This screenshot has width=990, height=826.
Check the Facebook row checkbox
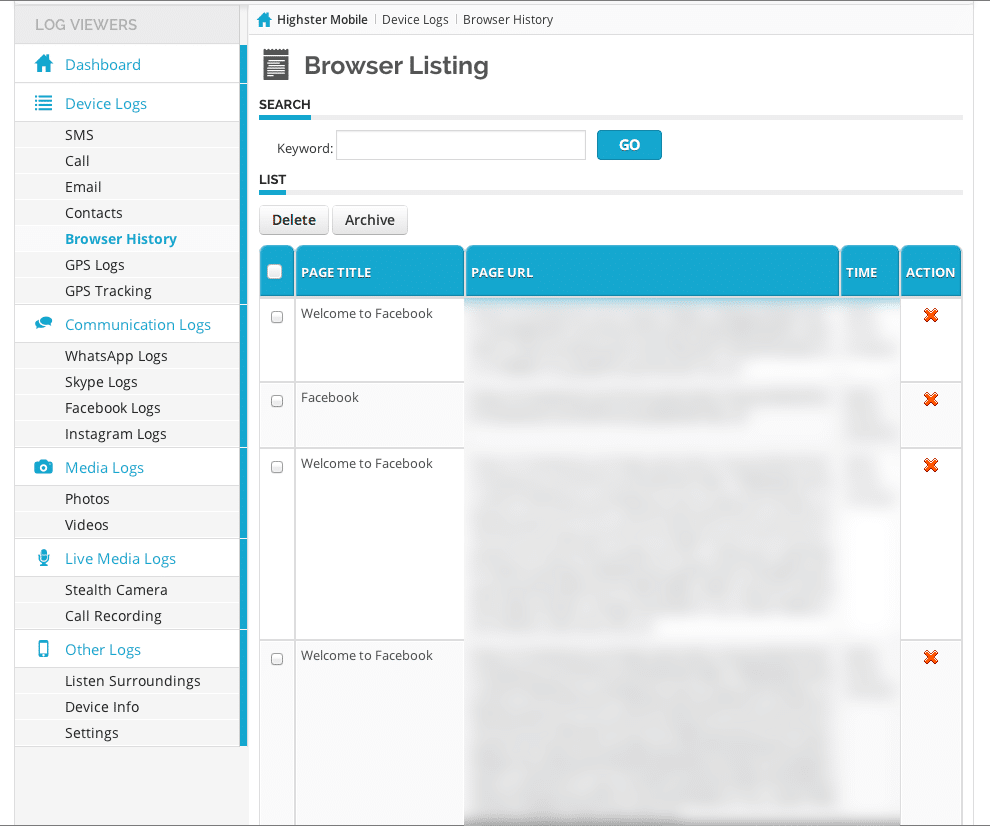click(x=277, y=401)
